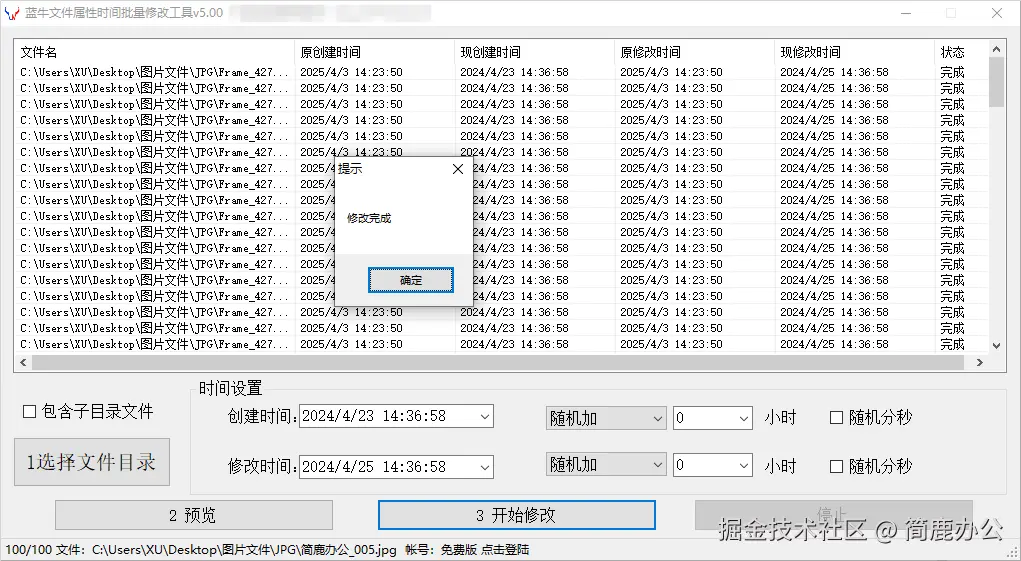Toggle the 包含子目录文件 checkbox
The width and height of the screenshot is (1021, 561).
click(x=29, y=411)
